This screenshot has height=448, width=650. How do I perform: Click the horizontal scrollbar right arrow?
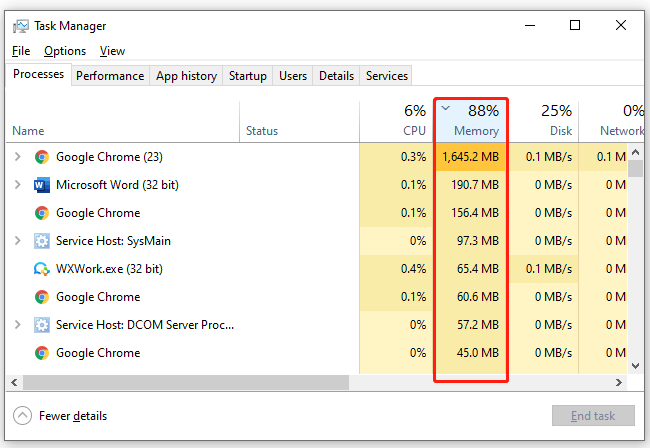(x=619, y=382)
